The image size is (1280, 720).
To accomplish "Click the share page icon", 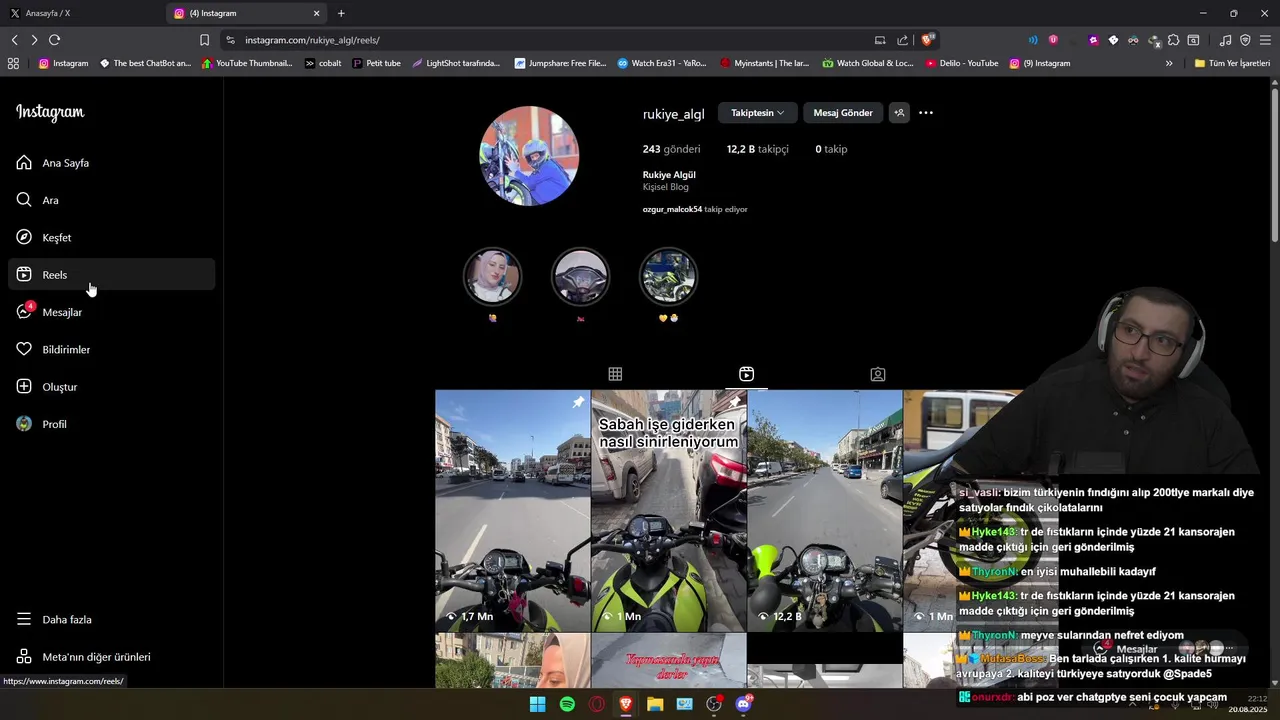I will 903,40.
